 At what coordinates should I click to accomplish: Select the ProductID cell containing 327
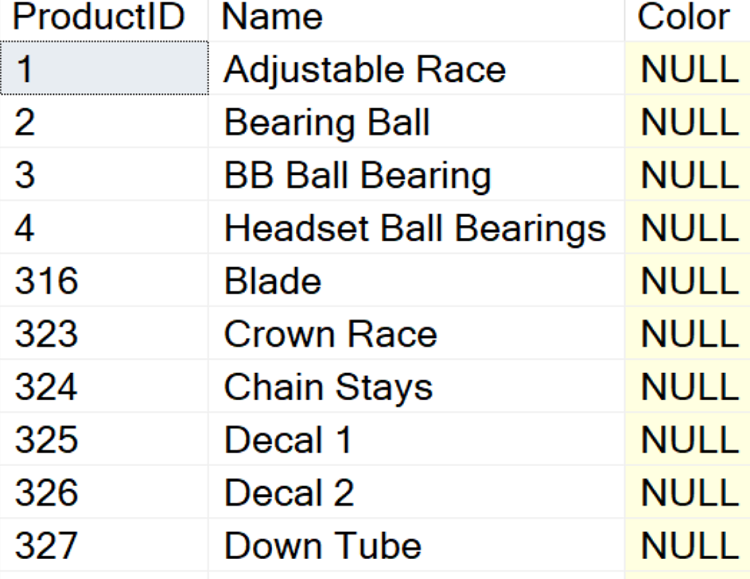pyautogui.click(x=104, y=546)
